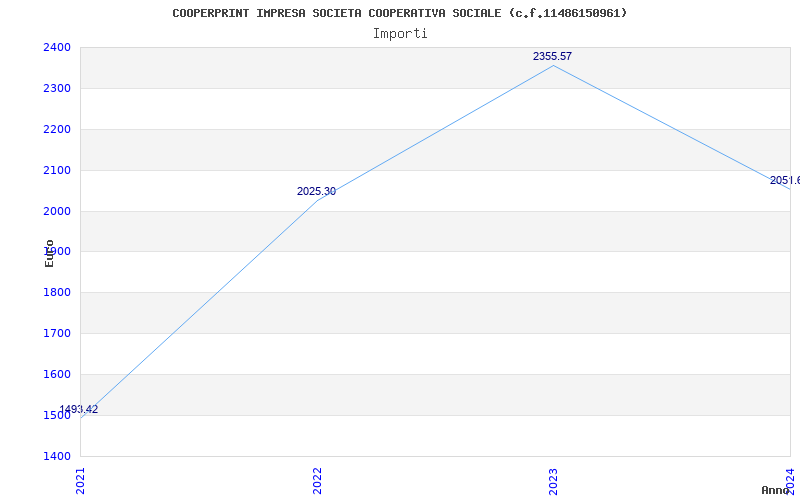The image size is (800, 500).
Task: Click the line data point at 2022
Action: coord(317,201)
